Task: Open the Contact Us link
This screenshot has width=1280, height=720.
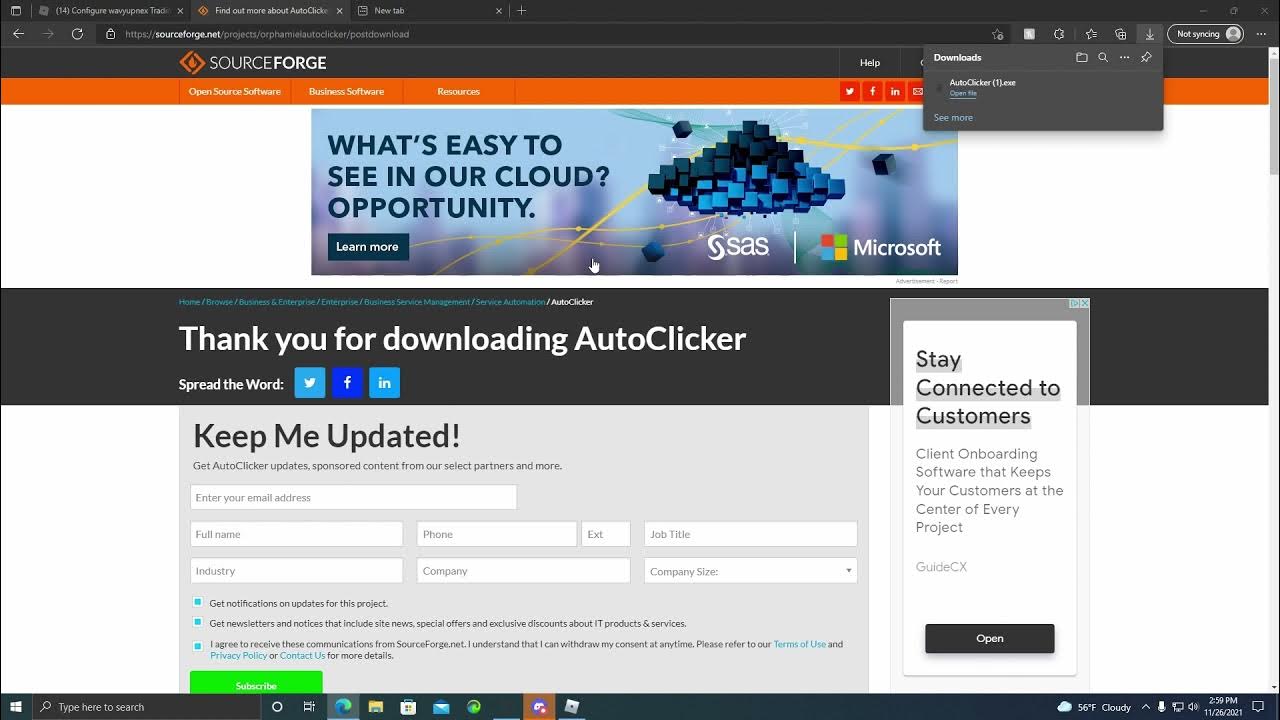Action: tap(302, 656)
